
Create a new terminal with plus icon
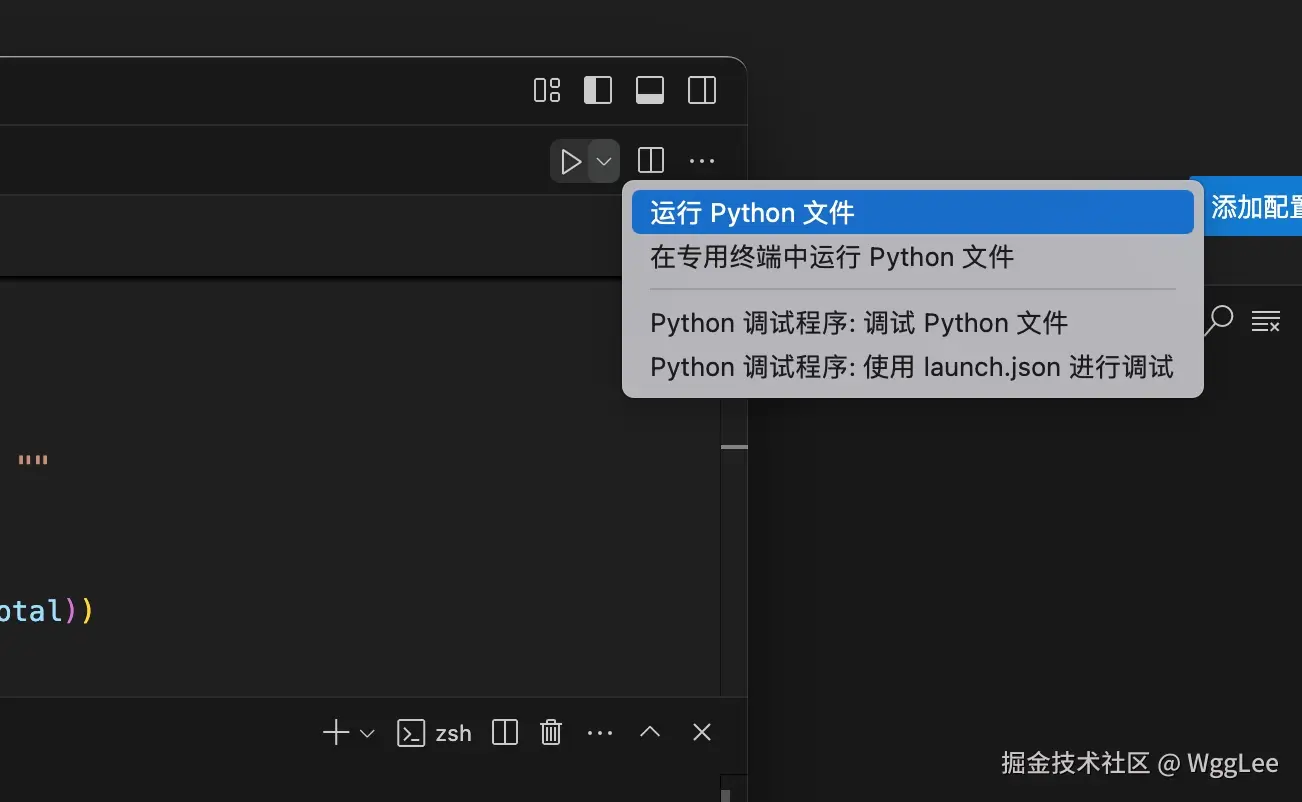coord(336,733)
